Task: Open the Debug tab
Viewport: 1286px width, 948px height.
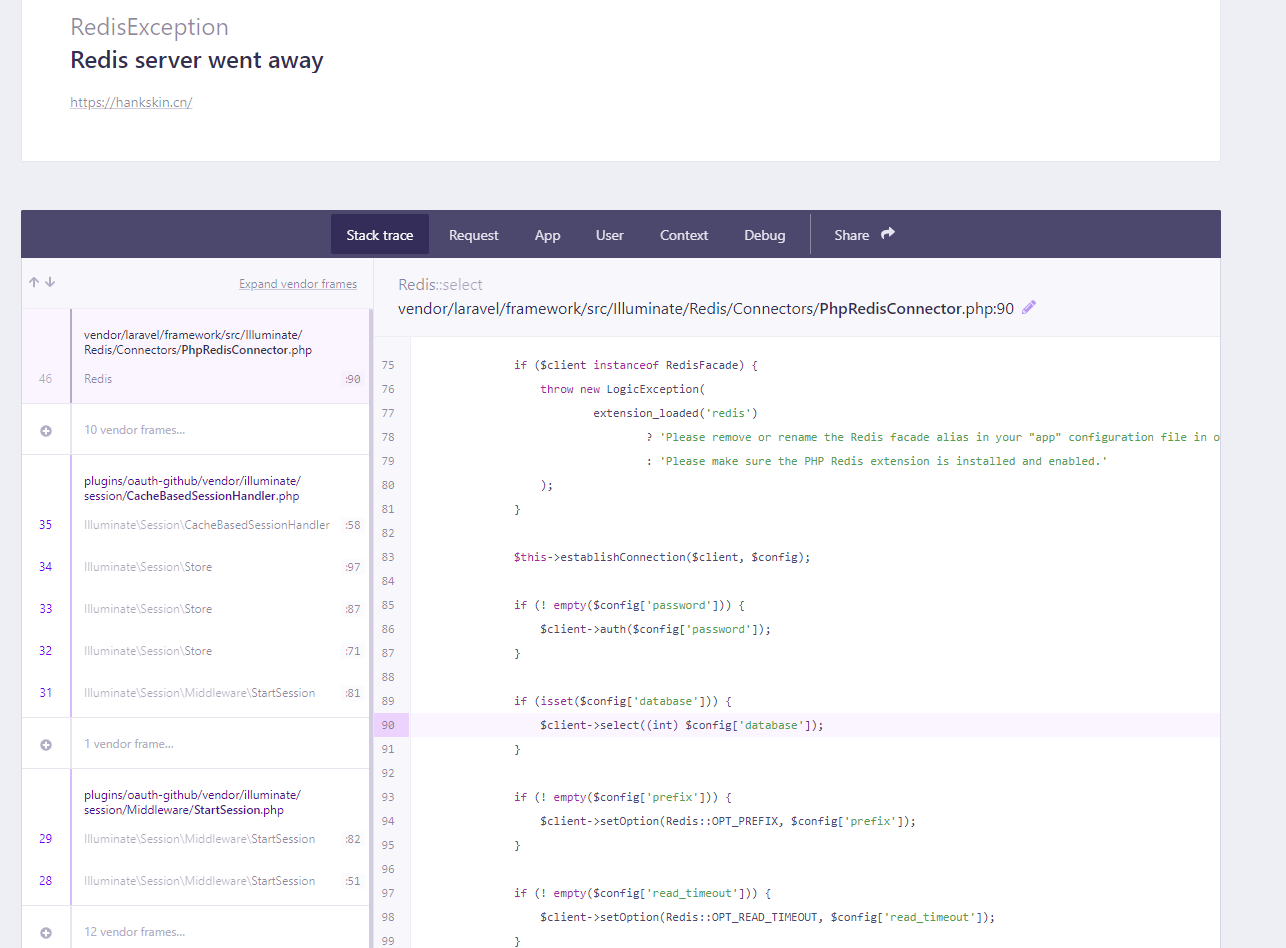Action: coord(764,234)
